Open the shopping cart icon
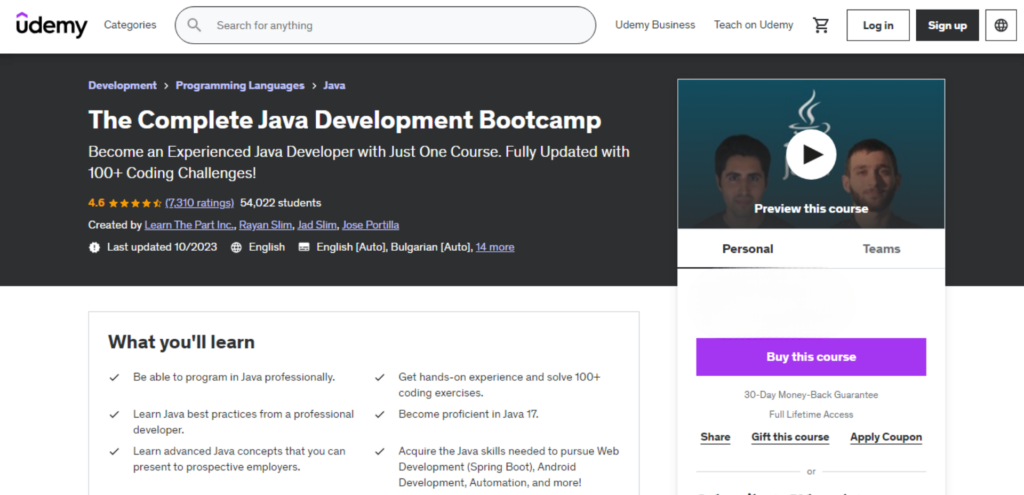 tap(820, 25)
